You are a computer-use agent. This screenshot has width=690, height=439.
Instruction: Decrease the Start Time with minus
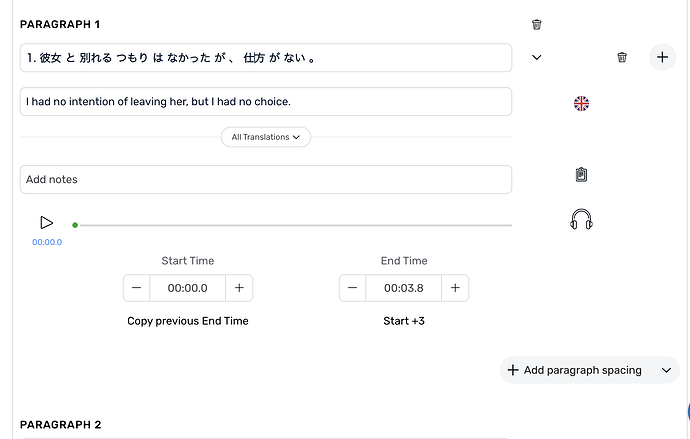[136, 288]
